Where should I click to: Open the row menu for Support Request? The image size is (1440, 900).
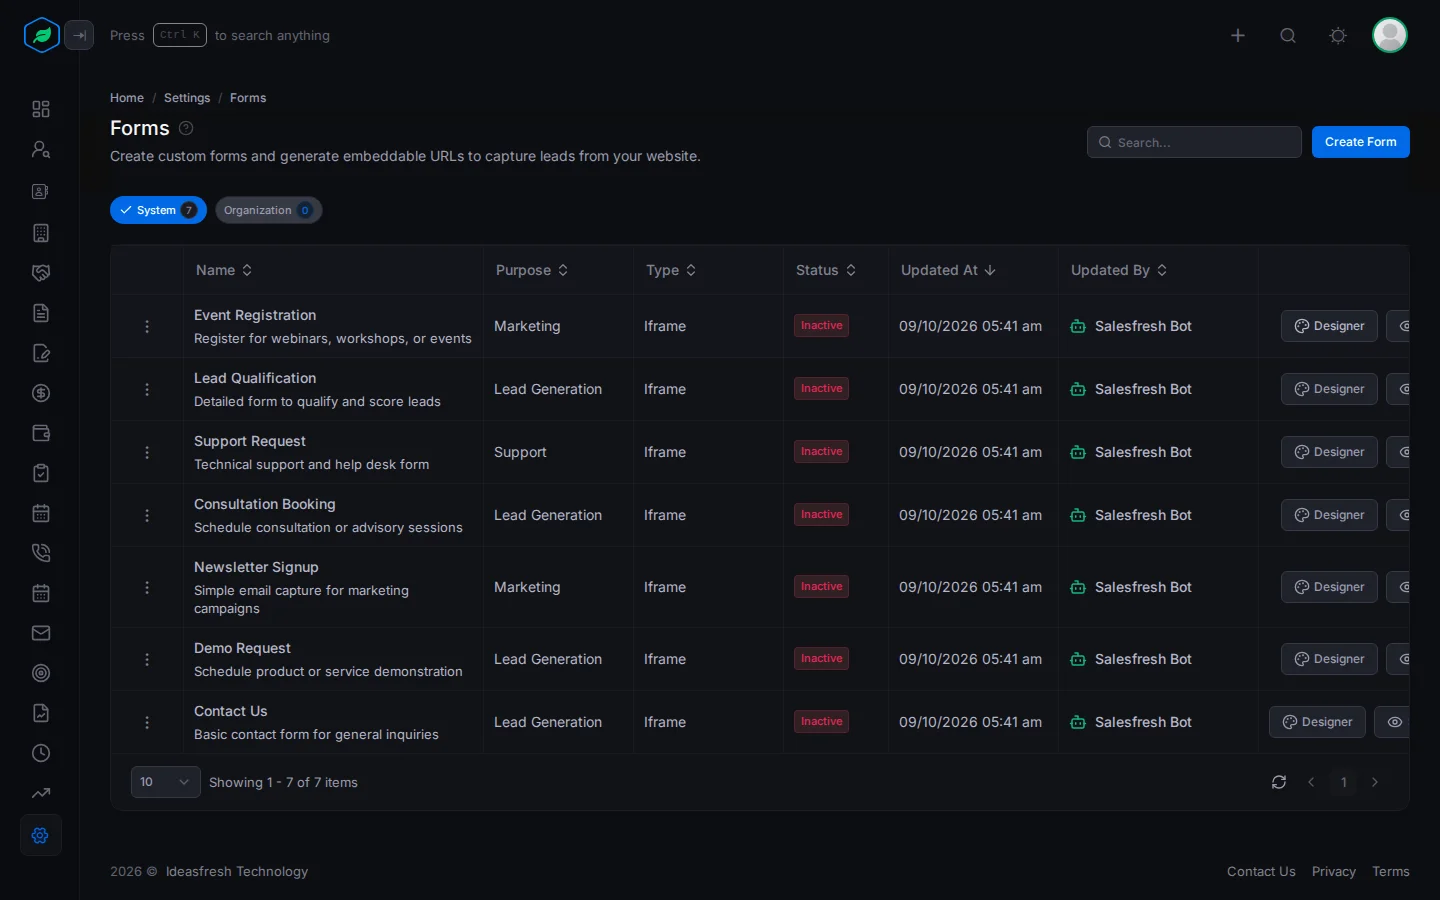(147, 453)
